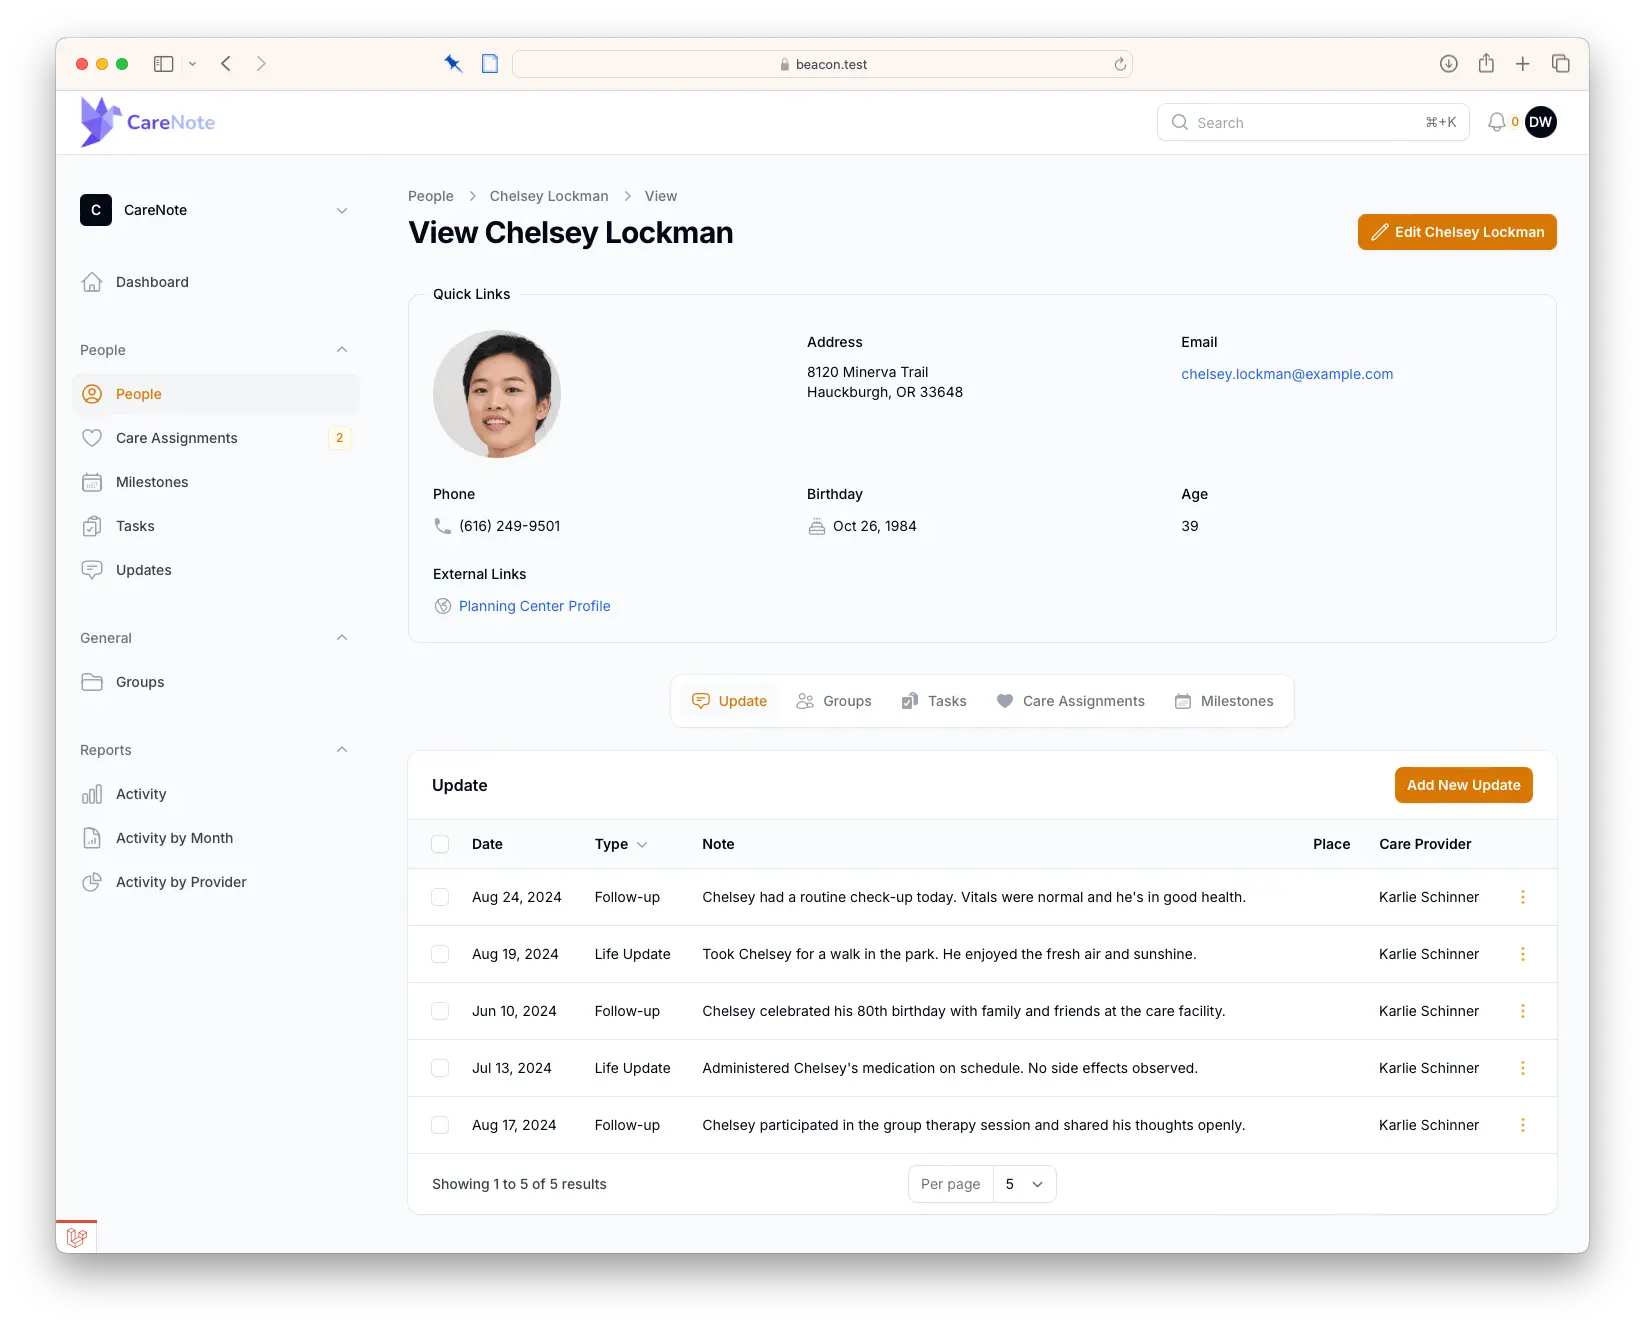This screenshot has height=1327, width=1645.
Task: Click the Care Assignments badge count 2
Action: (x=340, y=438)
